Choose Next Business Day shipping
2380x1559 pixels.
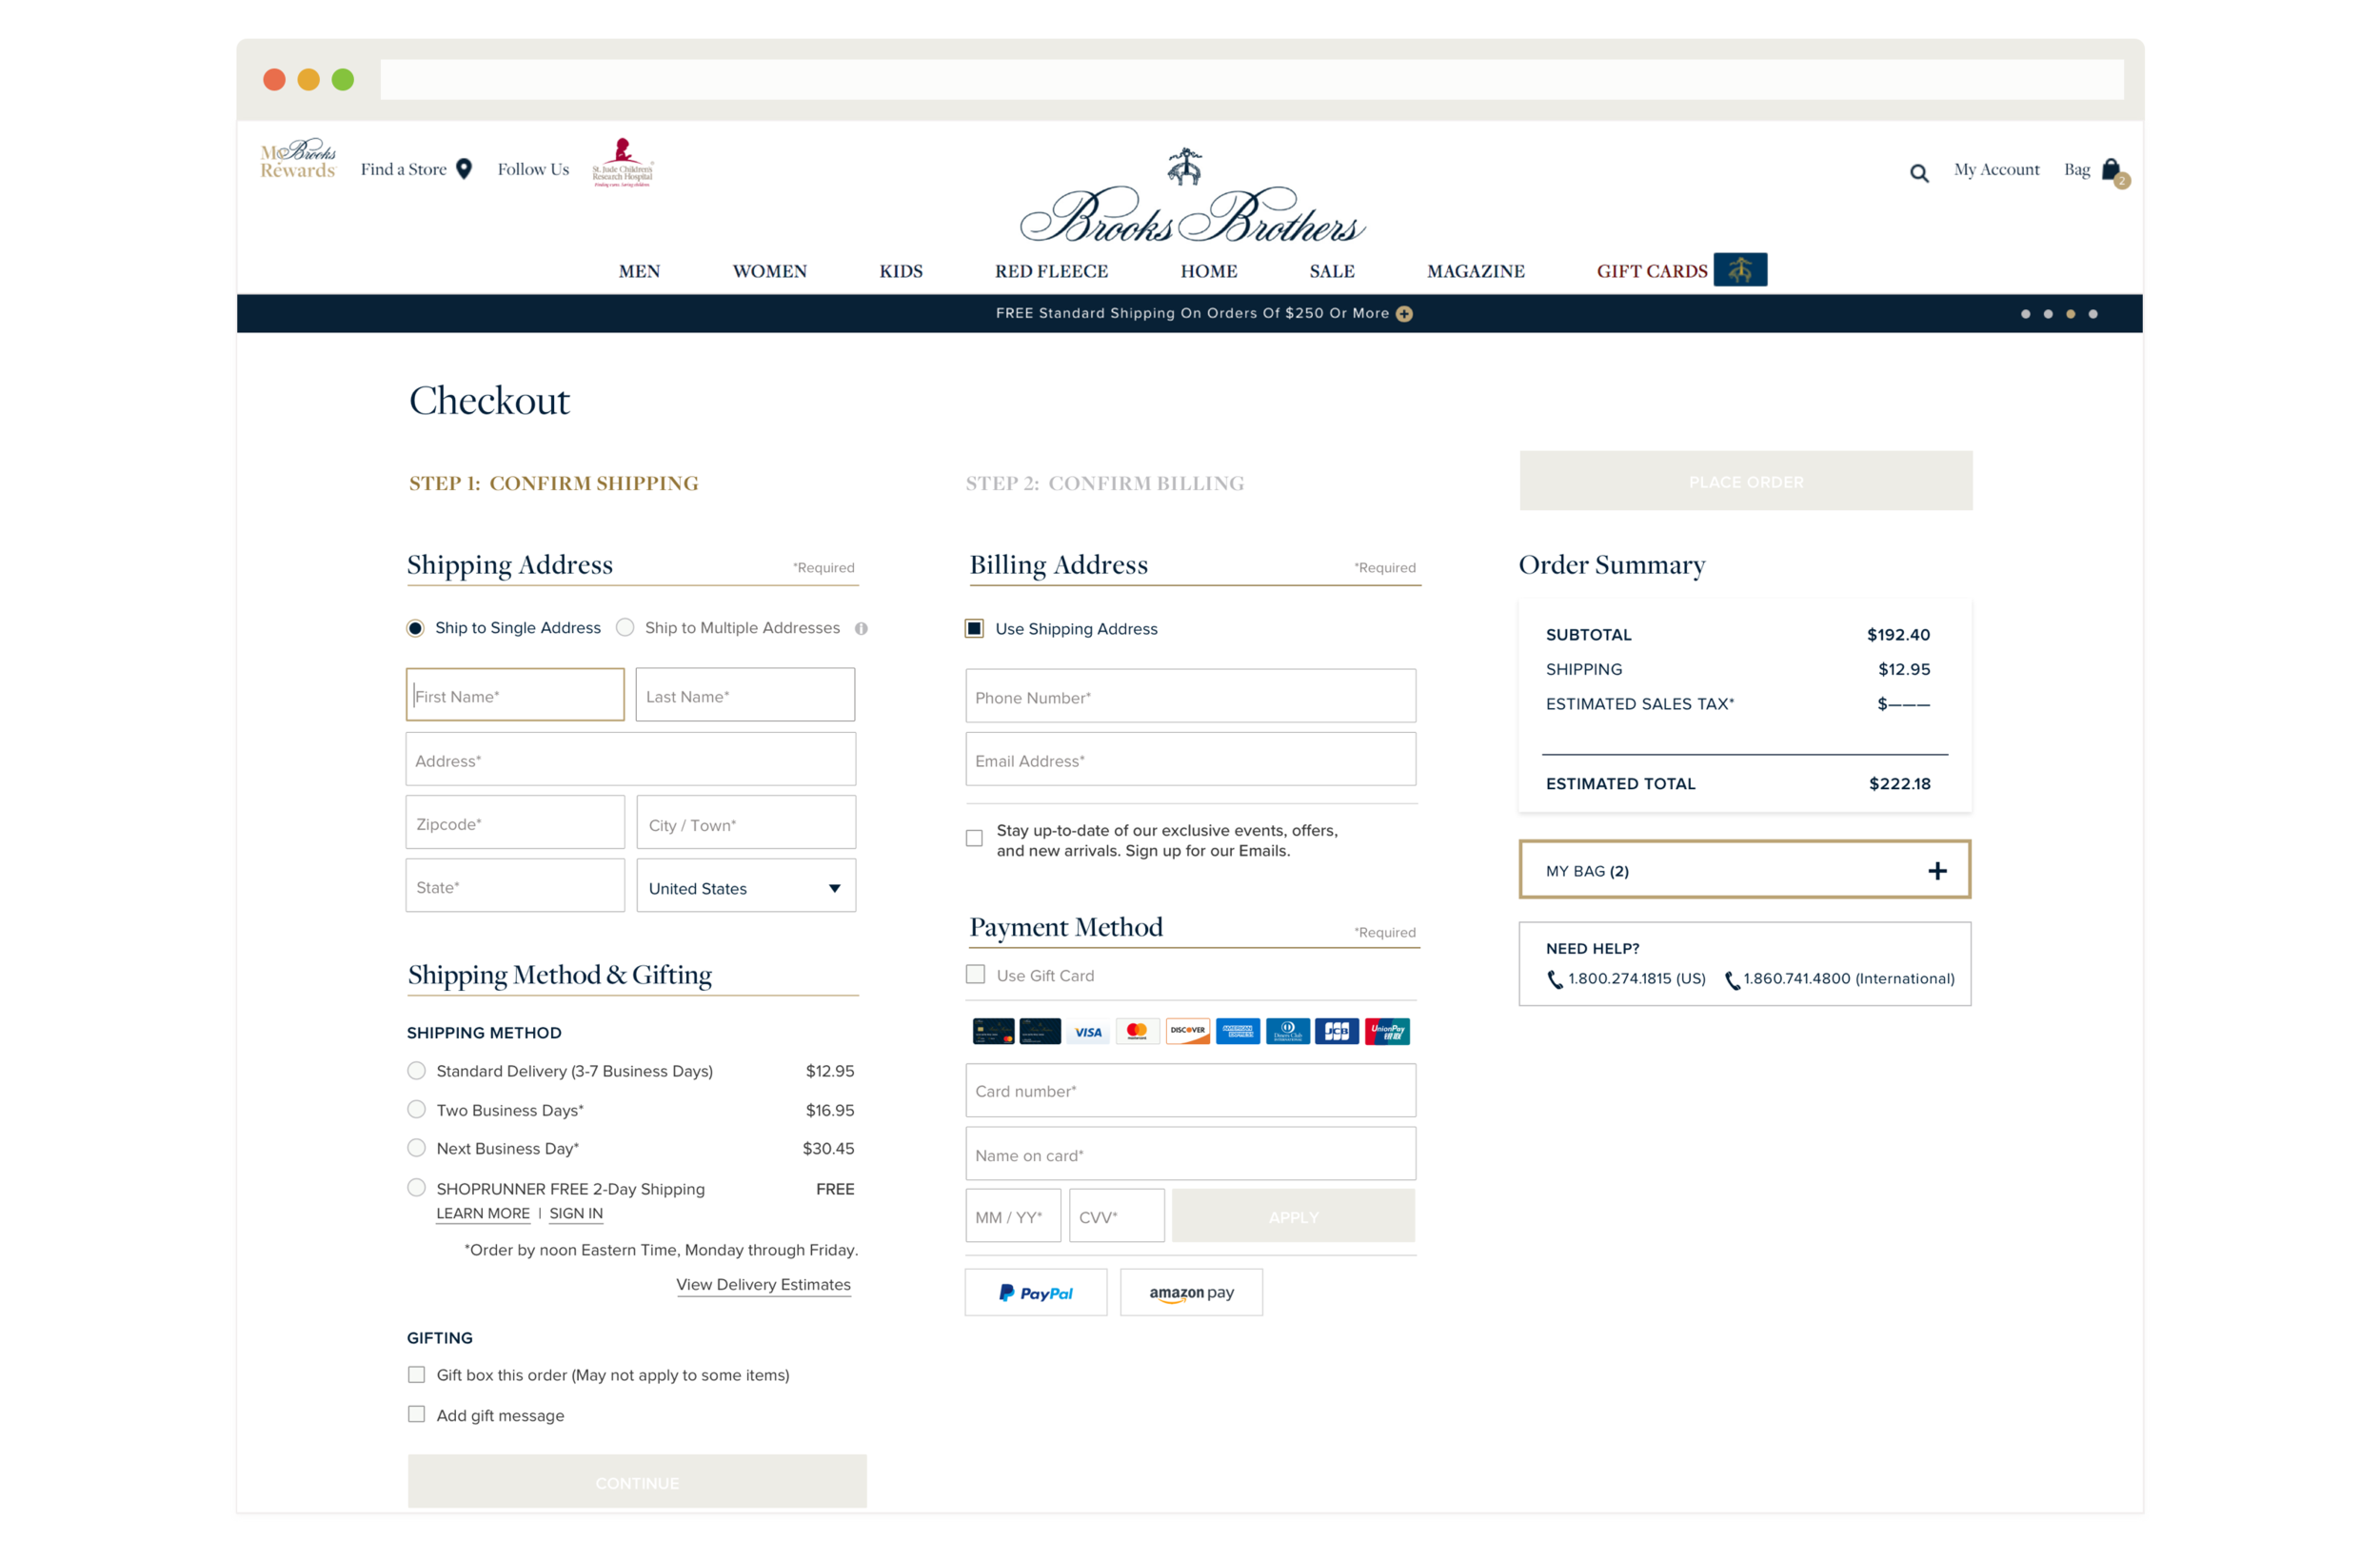pyautogui.click(x=417, y=1148)
